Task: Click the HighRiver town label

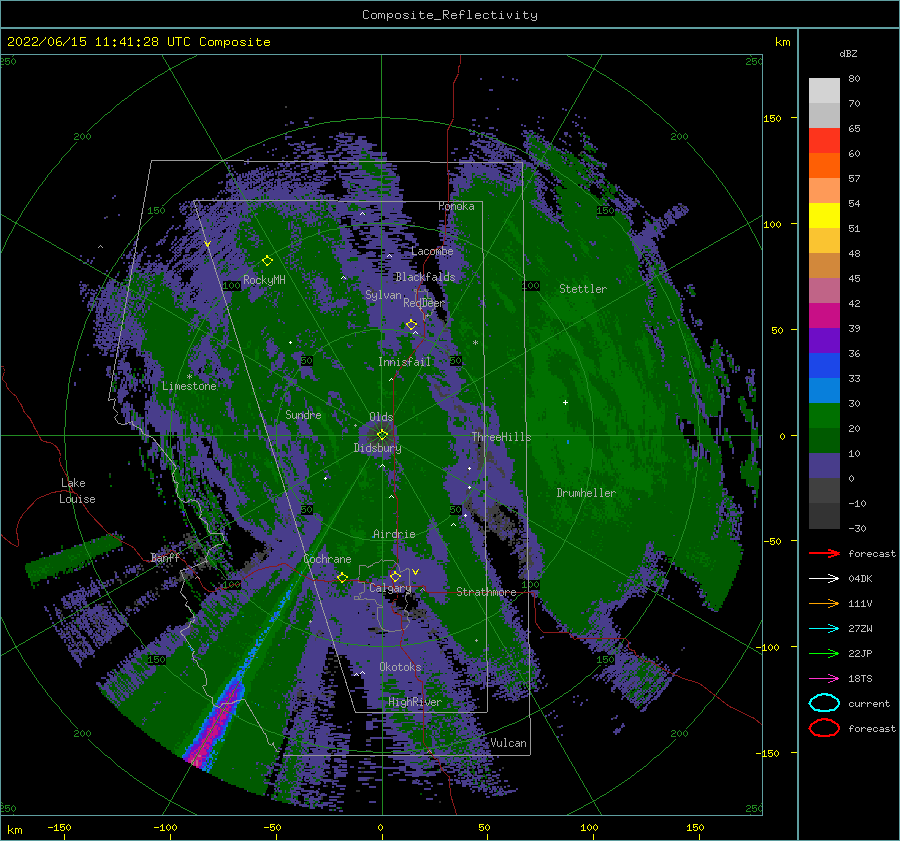Action: pos(415,702)
